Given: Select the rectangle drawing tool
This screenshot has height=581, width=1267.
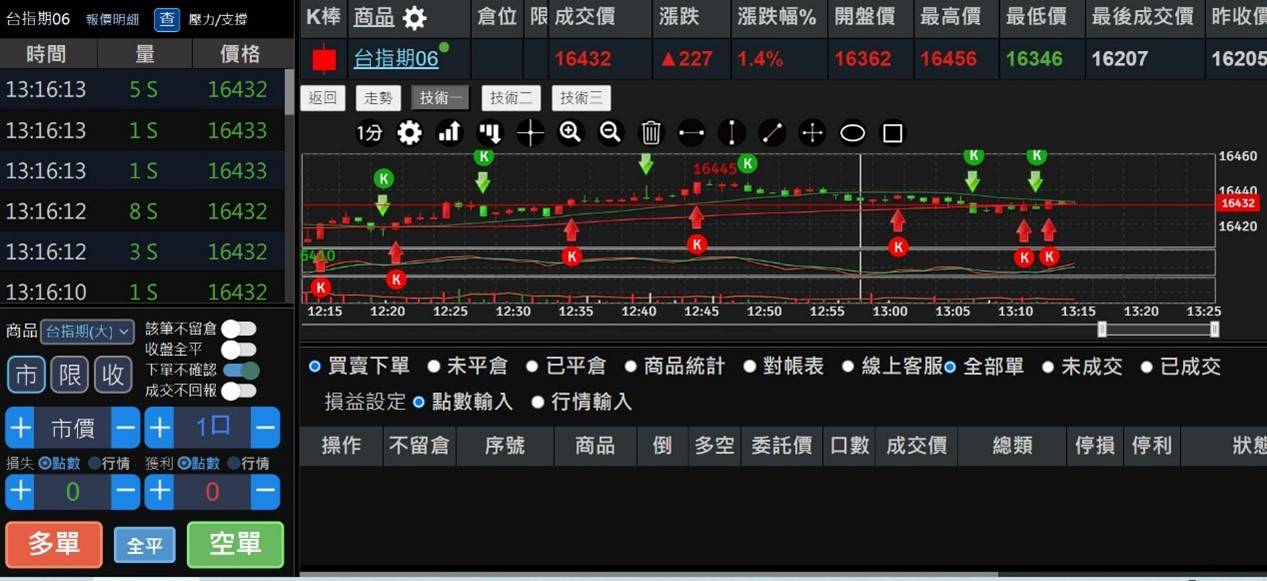Looking at the screenshot, I should [893, 133].
